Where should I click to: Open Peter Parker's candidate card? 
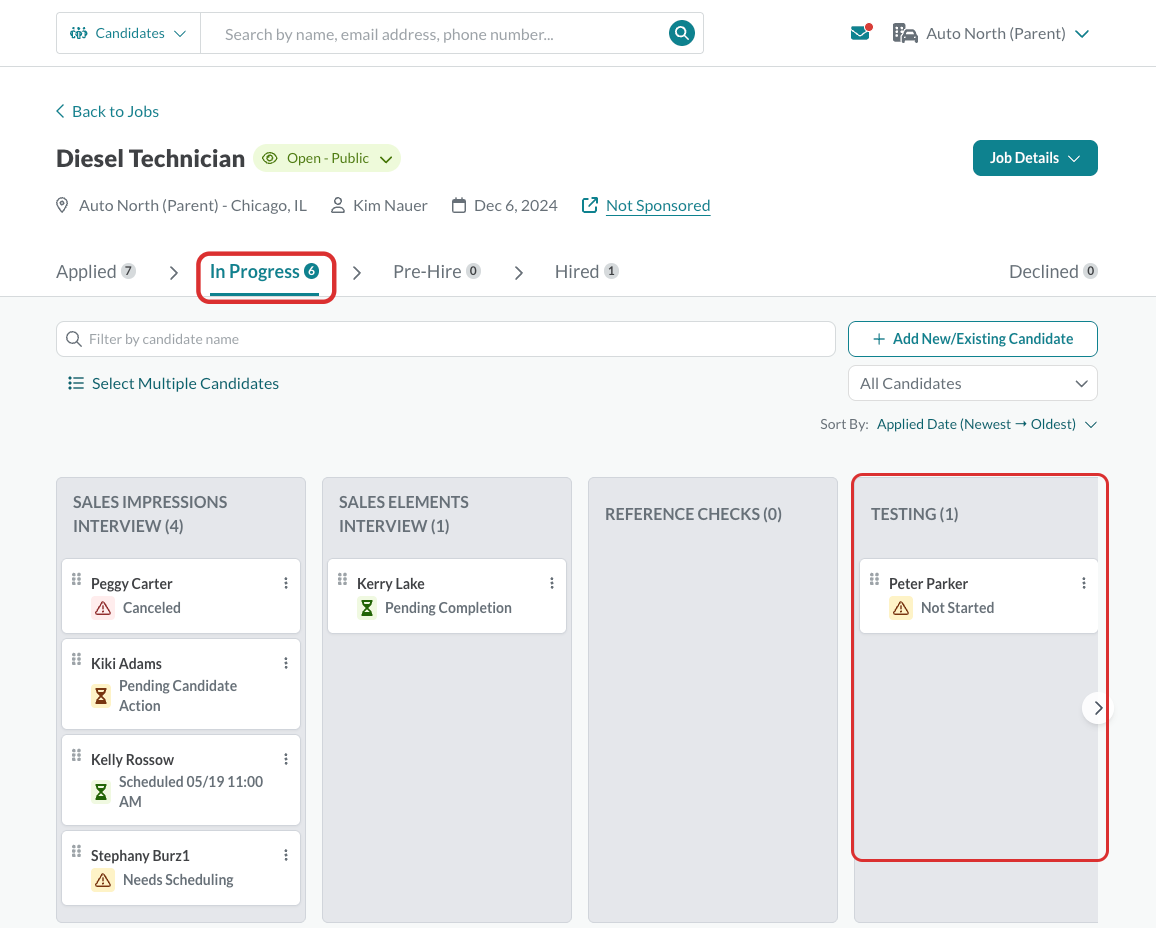click(979, 596)
